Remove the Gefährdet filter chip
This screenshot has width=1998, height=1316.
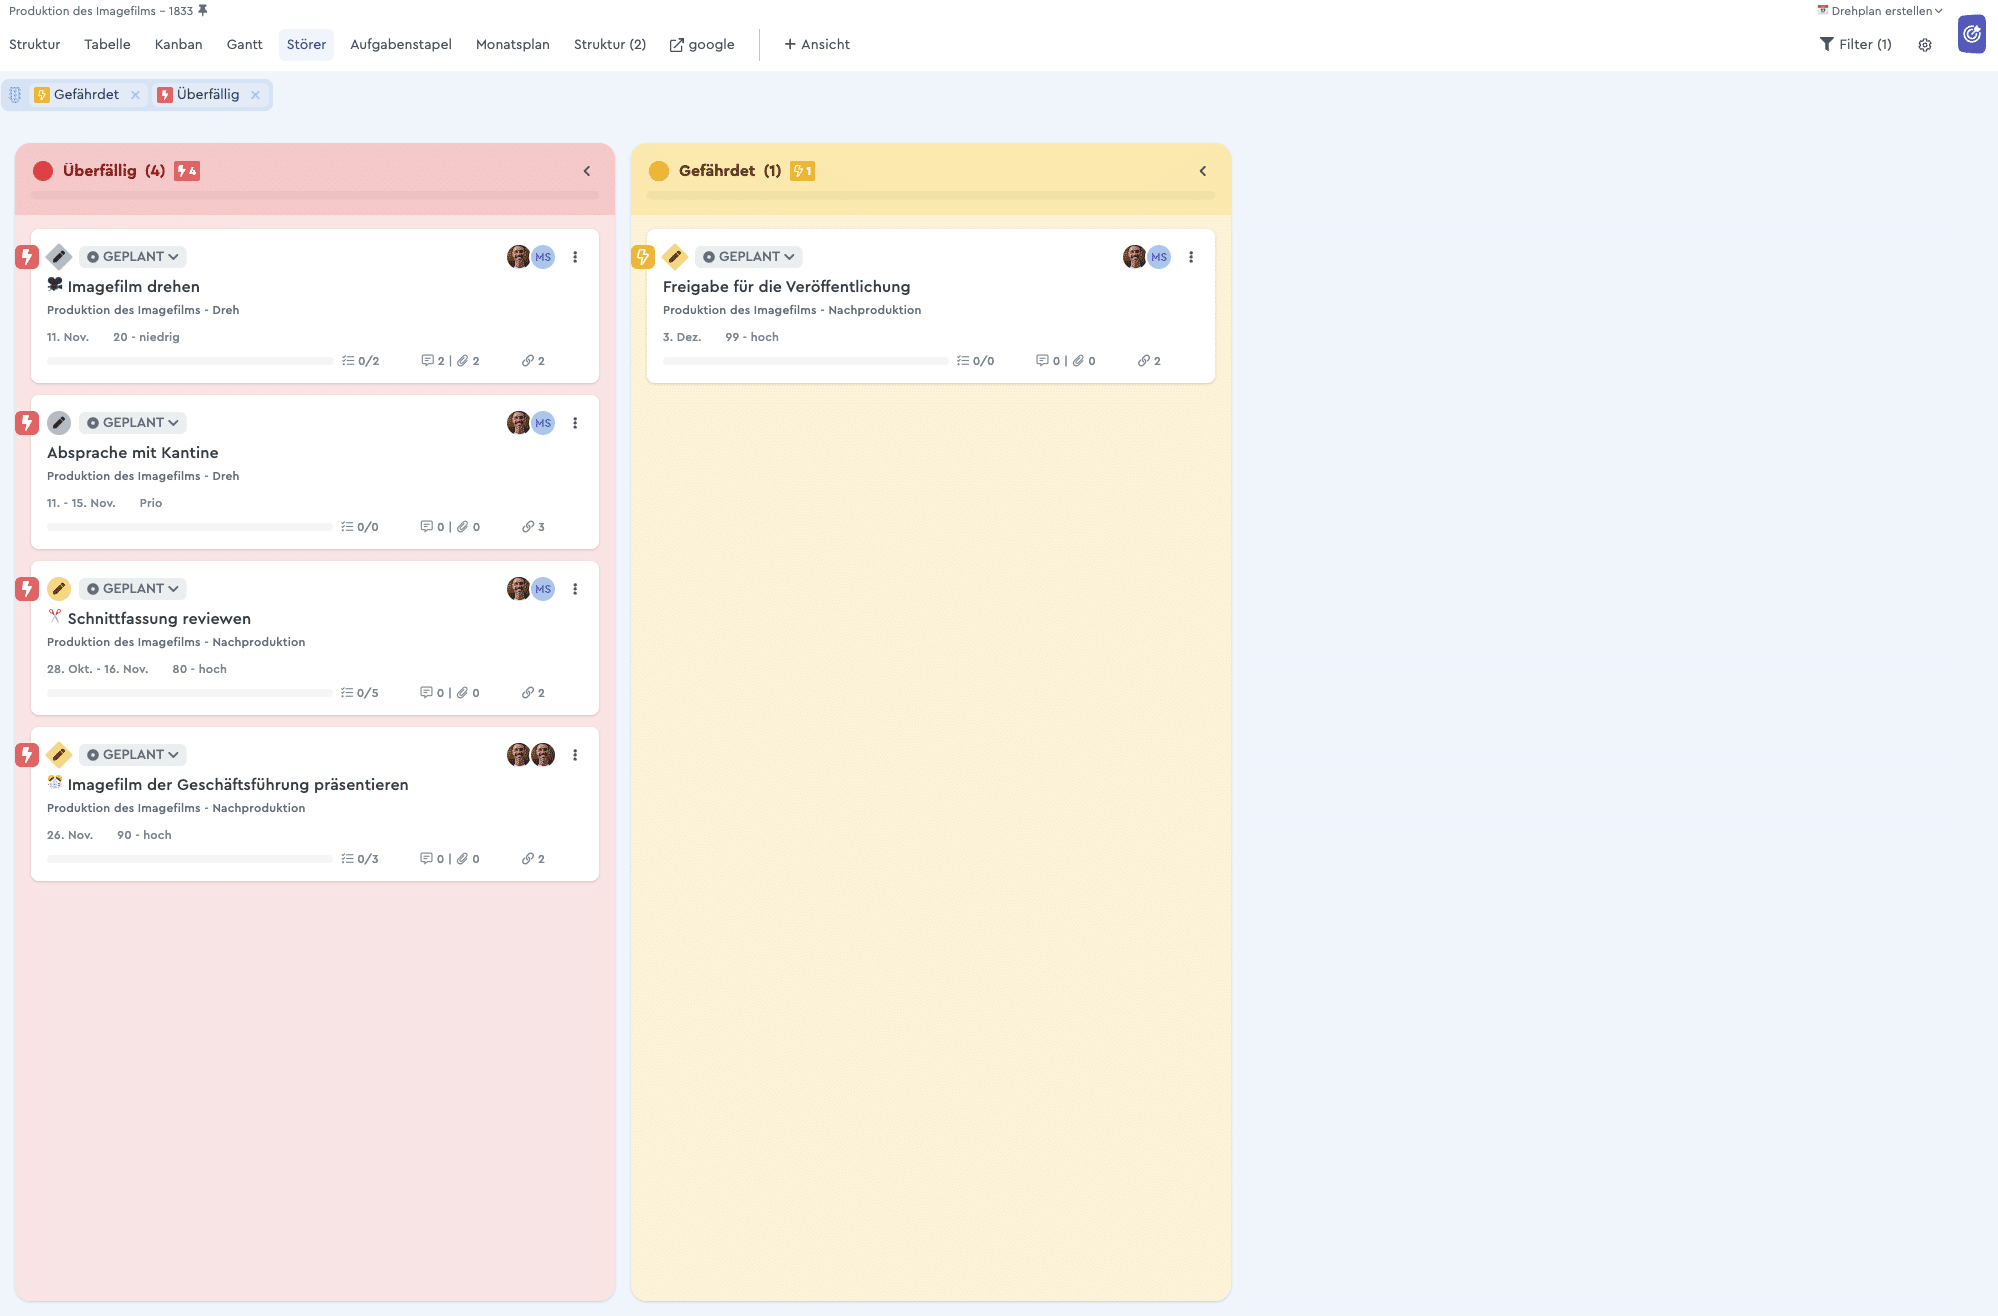pos(135,95)
